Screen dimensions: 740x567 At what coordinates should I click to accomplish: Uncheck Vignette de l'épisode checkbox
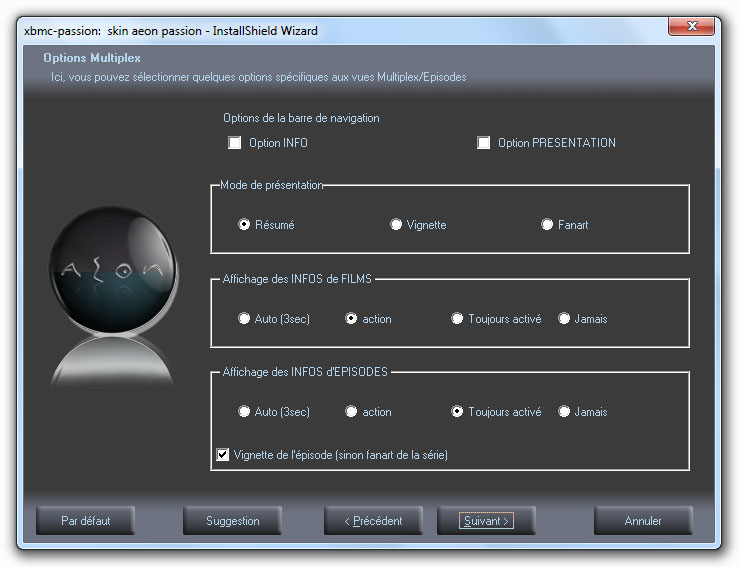click(x=222, y=455)
